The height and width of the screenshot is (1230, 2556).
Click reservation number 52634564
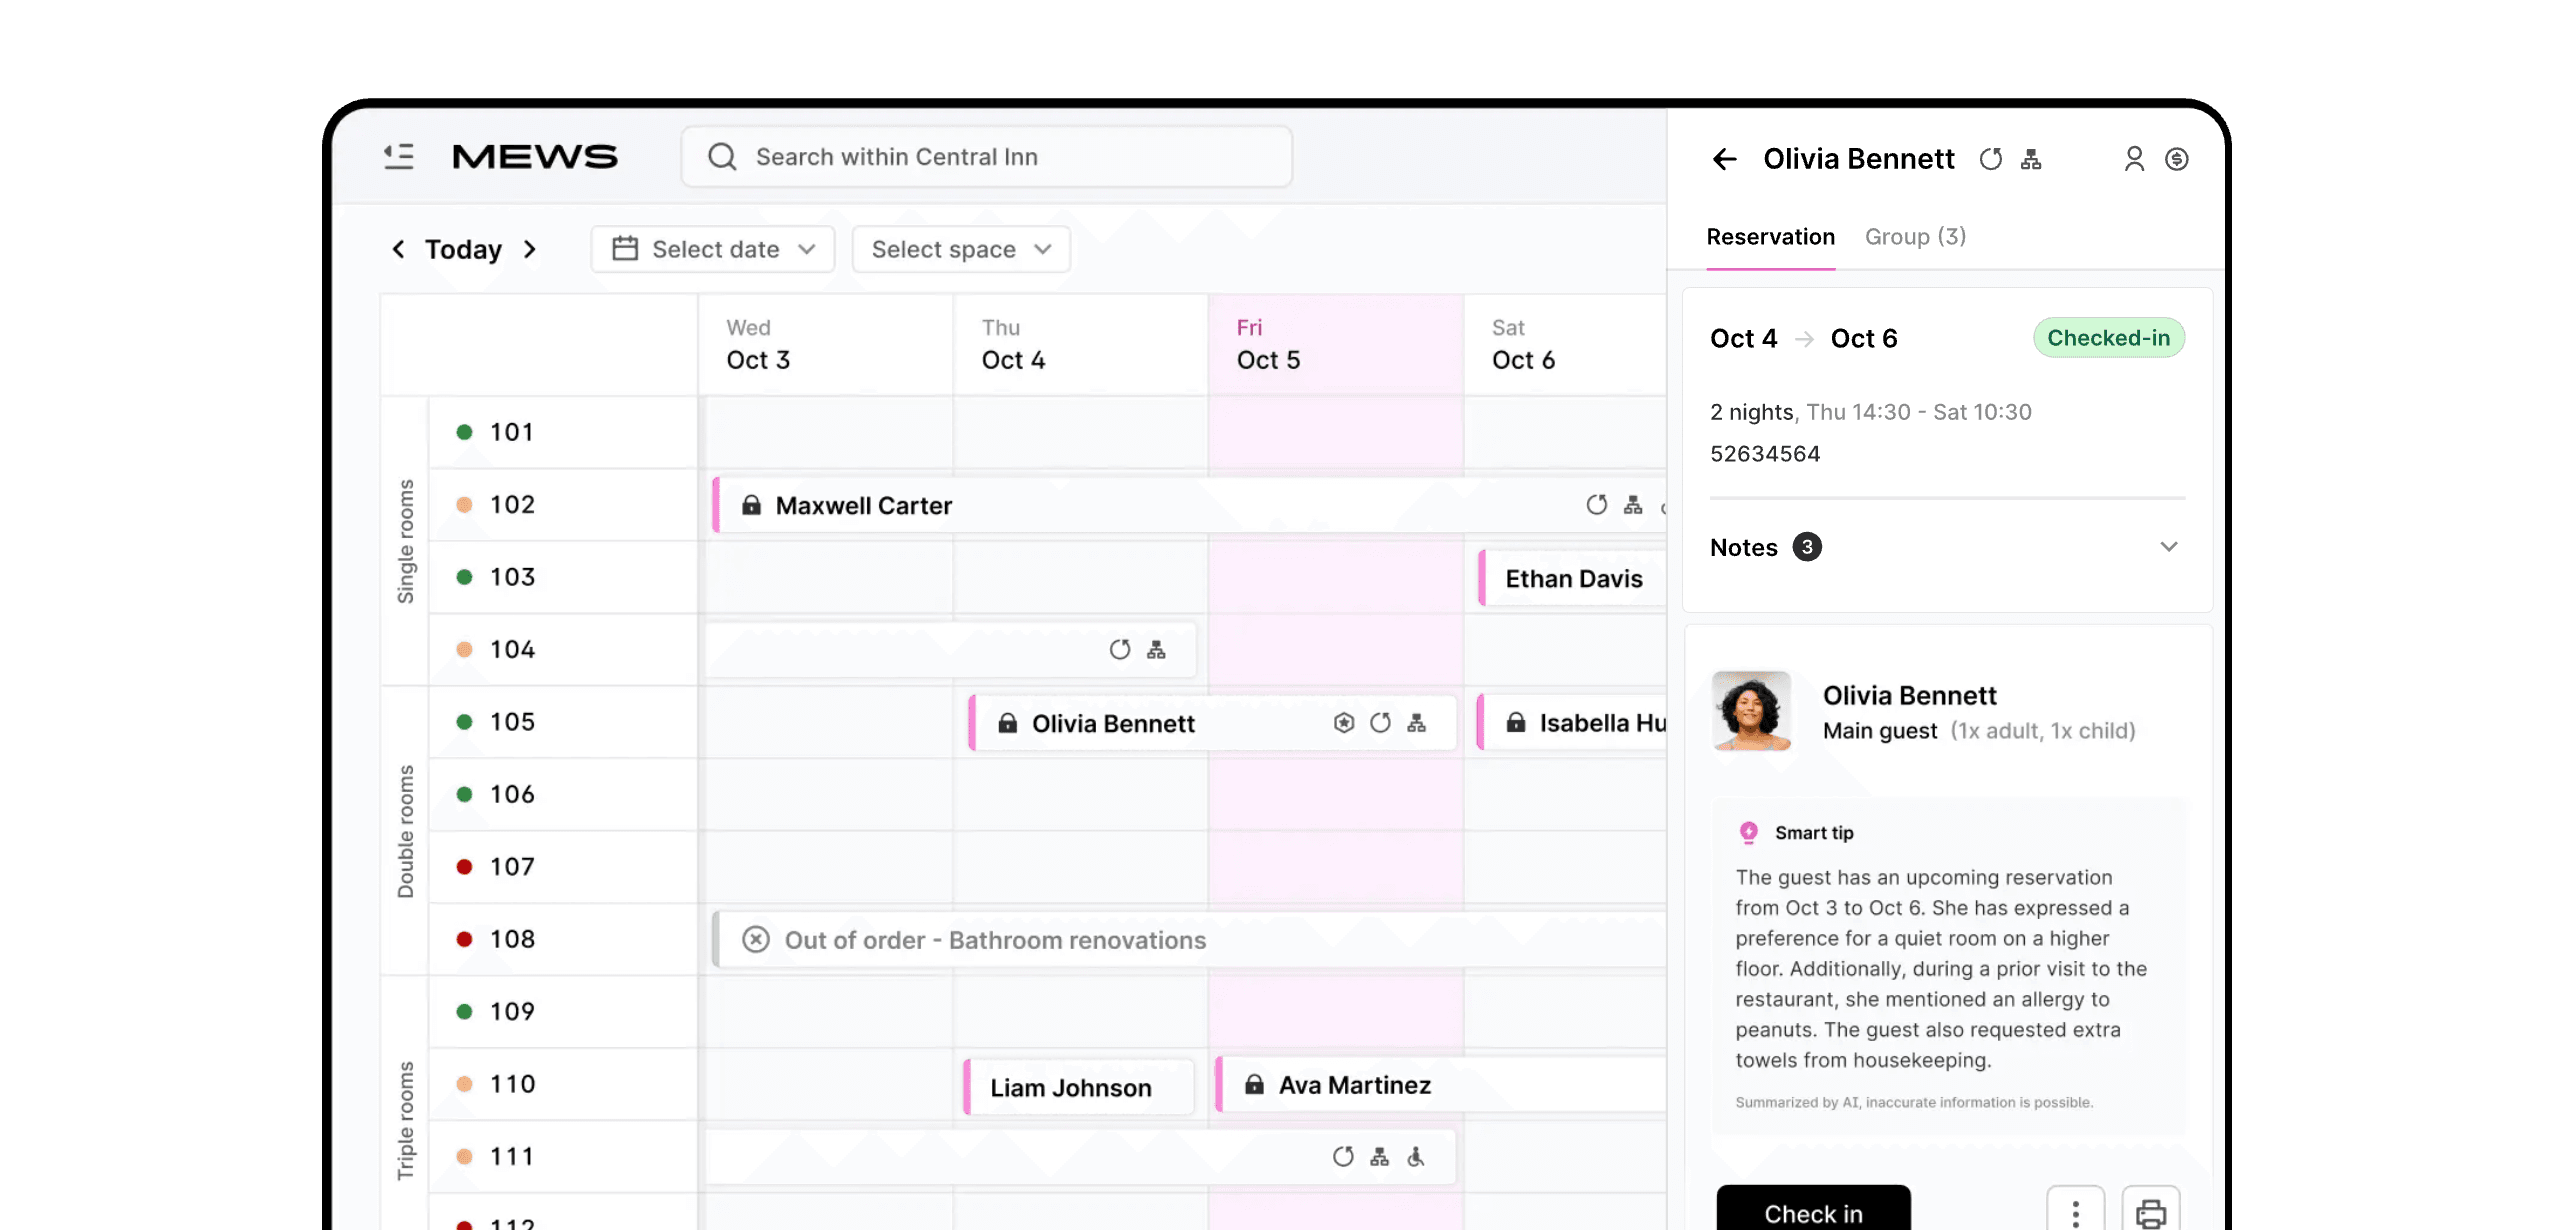(1765, 454)
